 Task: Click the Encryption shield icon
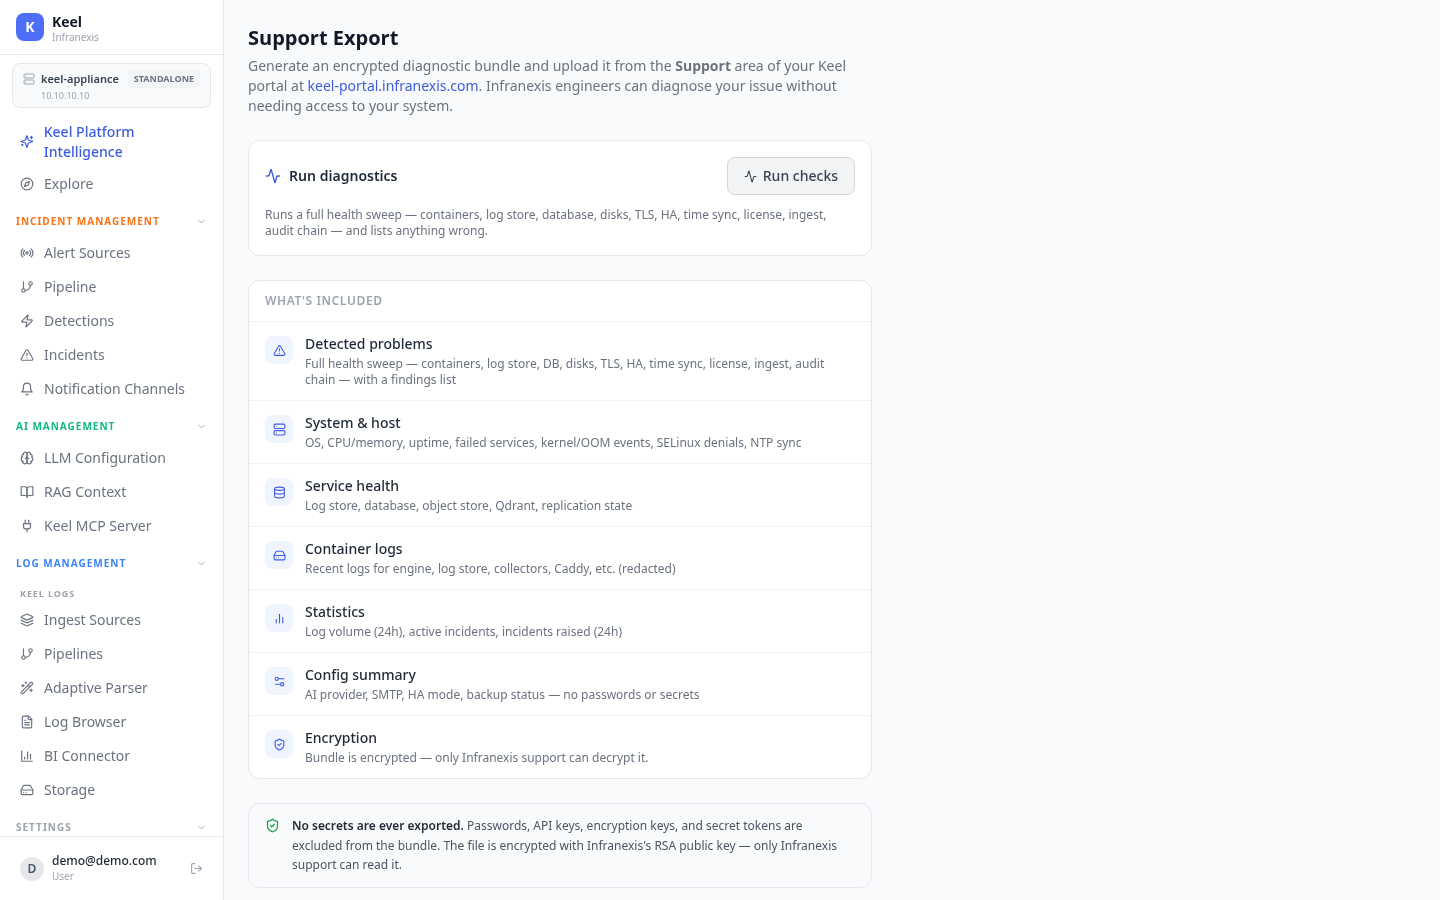click(279, 744)
